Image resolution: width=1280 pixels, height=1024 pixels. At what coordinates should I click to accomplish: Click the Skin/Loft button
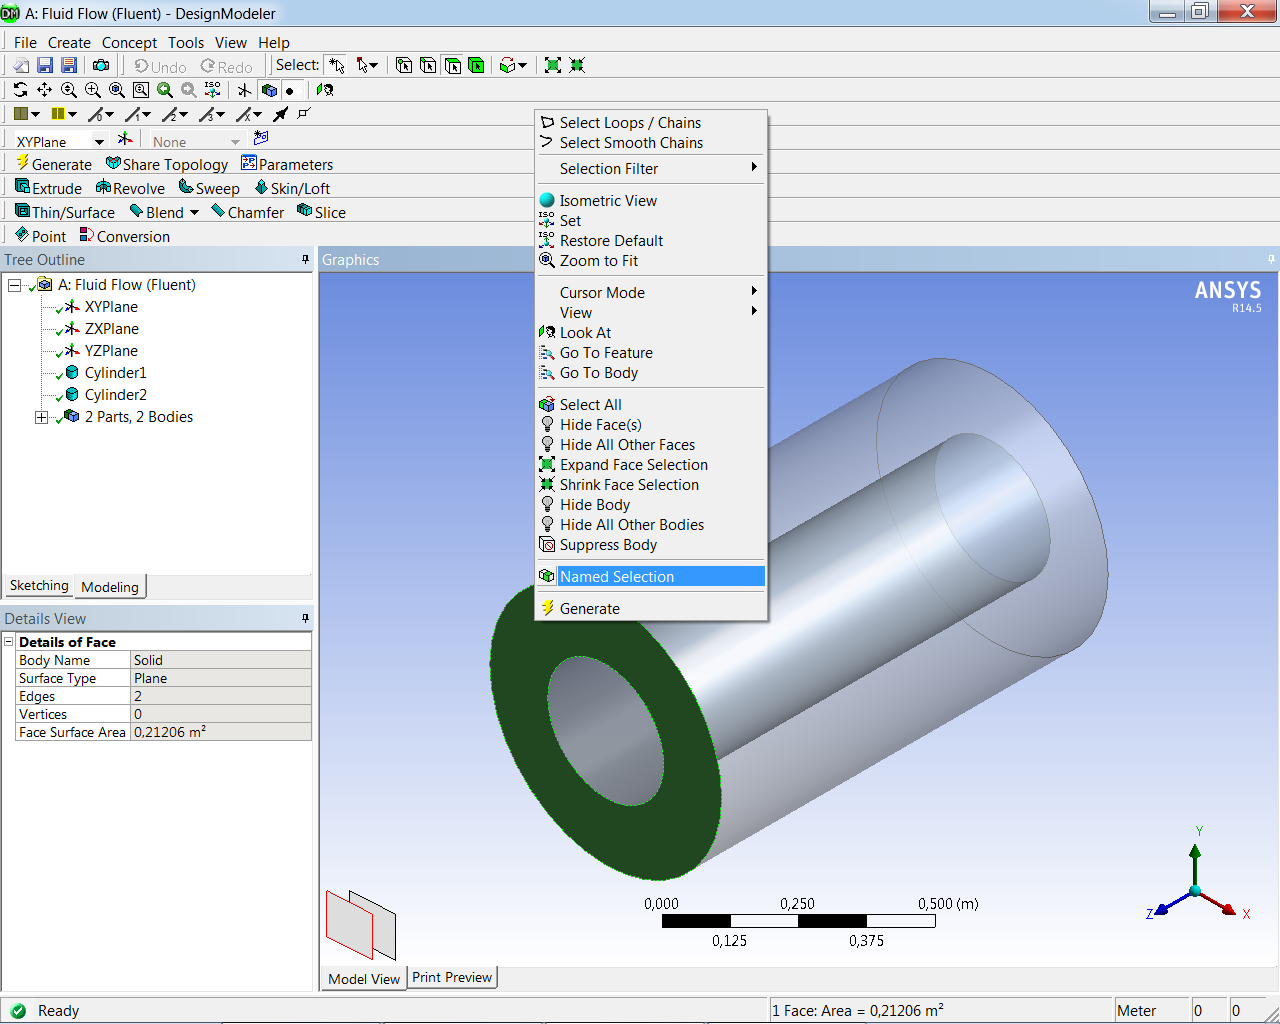292,188
